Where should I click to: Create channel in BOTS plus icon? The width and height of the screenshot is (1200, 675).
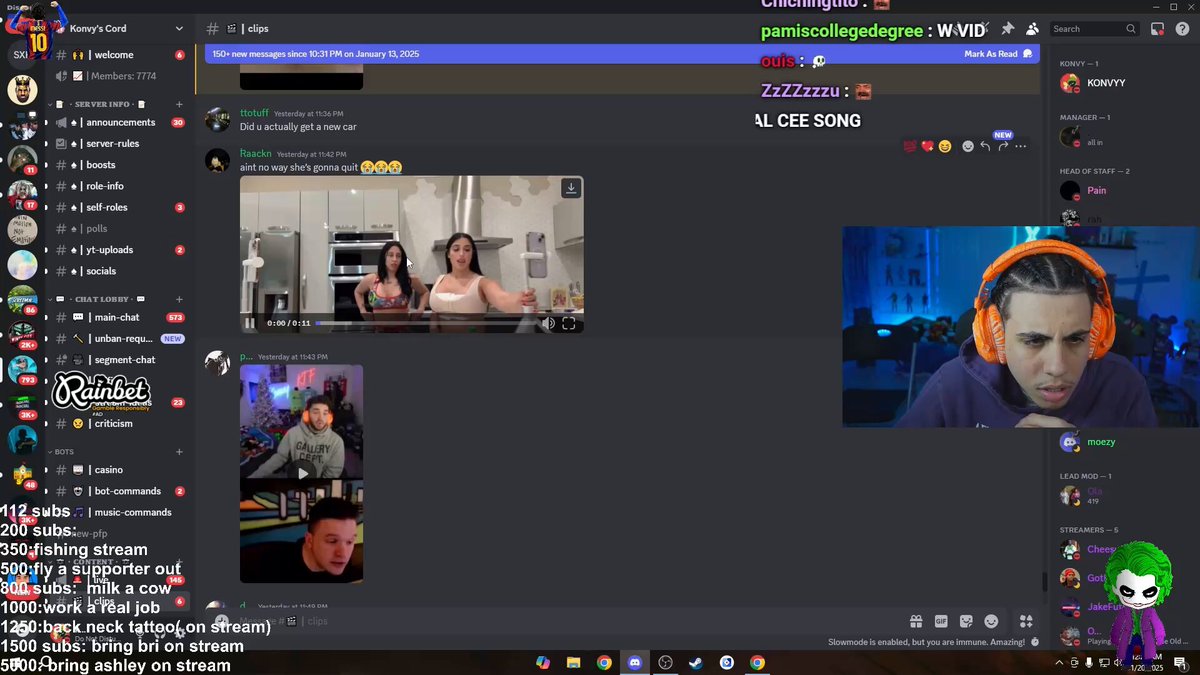click(x=179, y=452)
